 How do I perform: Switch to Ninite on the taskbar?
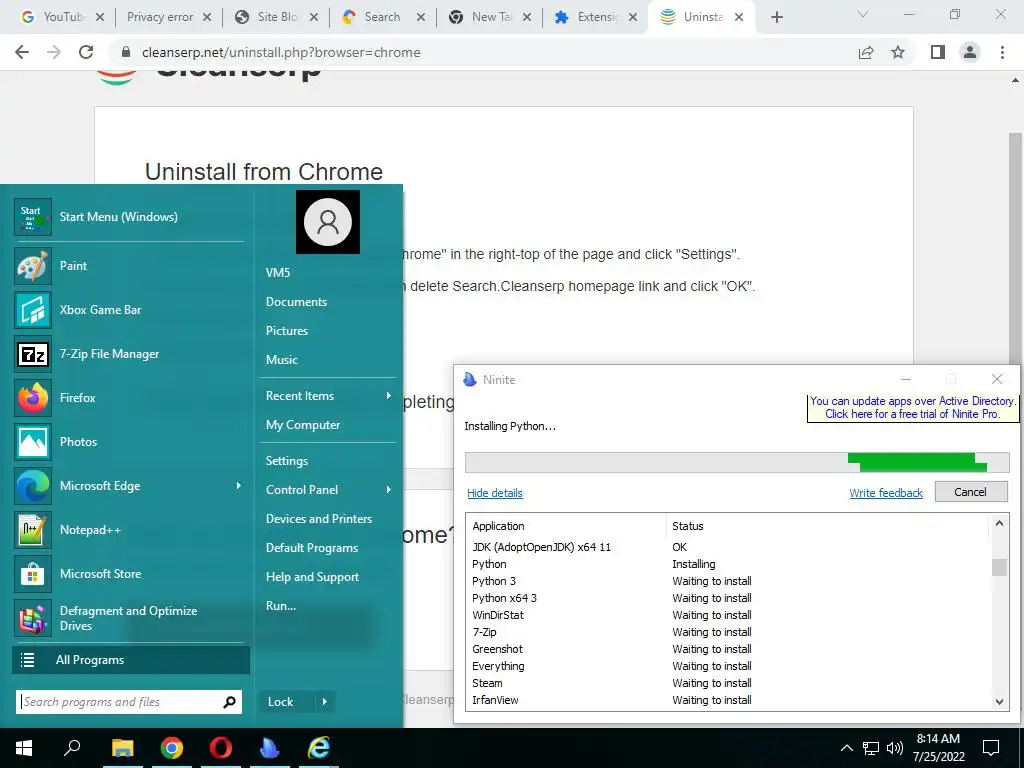270,748
